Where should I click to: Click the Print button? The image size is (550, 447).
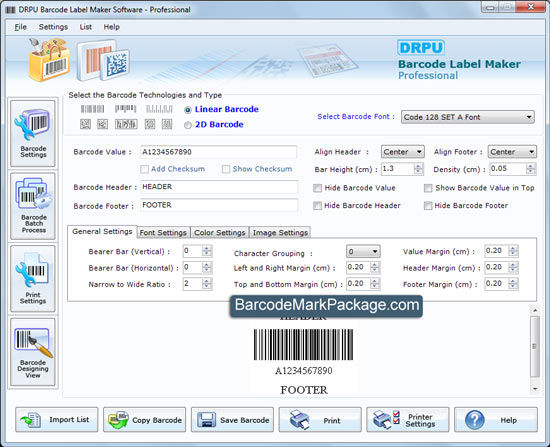pos(320,420)
